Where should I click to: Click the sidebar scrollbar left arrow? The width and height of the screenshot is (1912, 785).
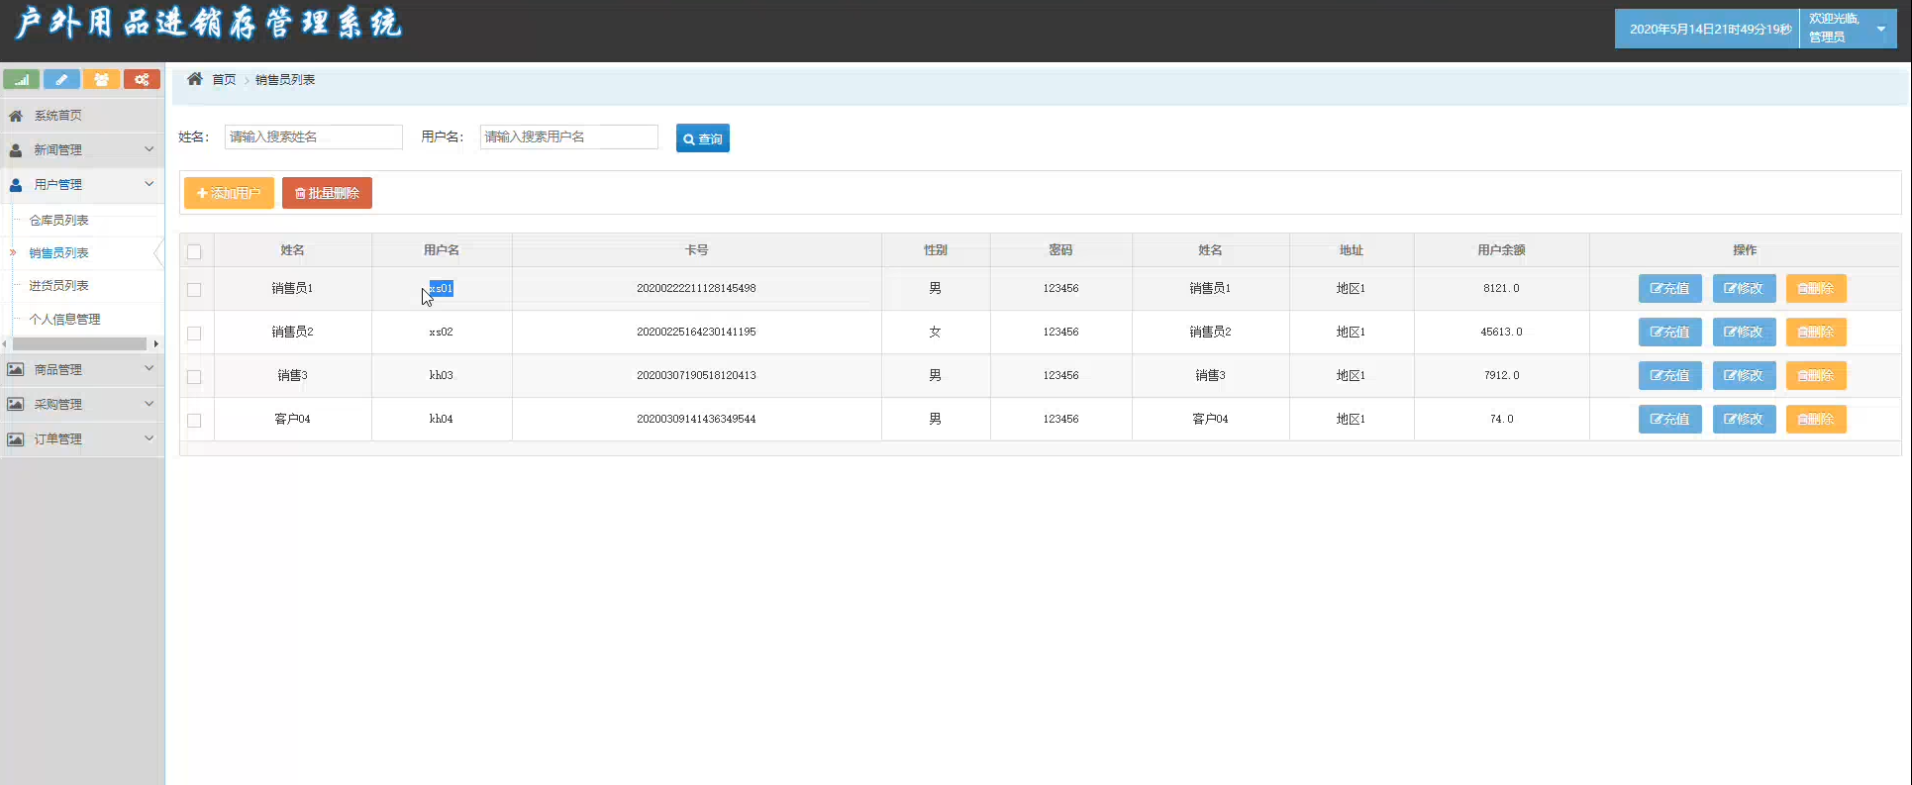coord(5,344)
